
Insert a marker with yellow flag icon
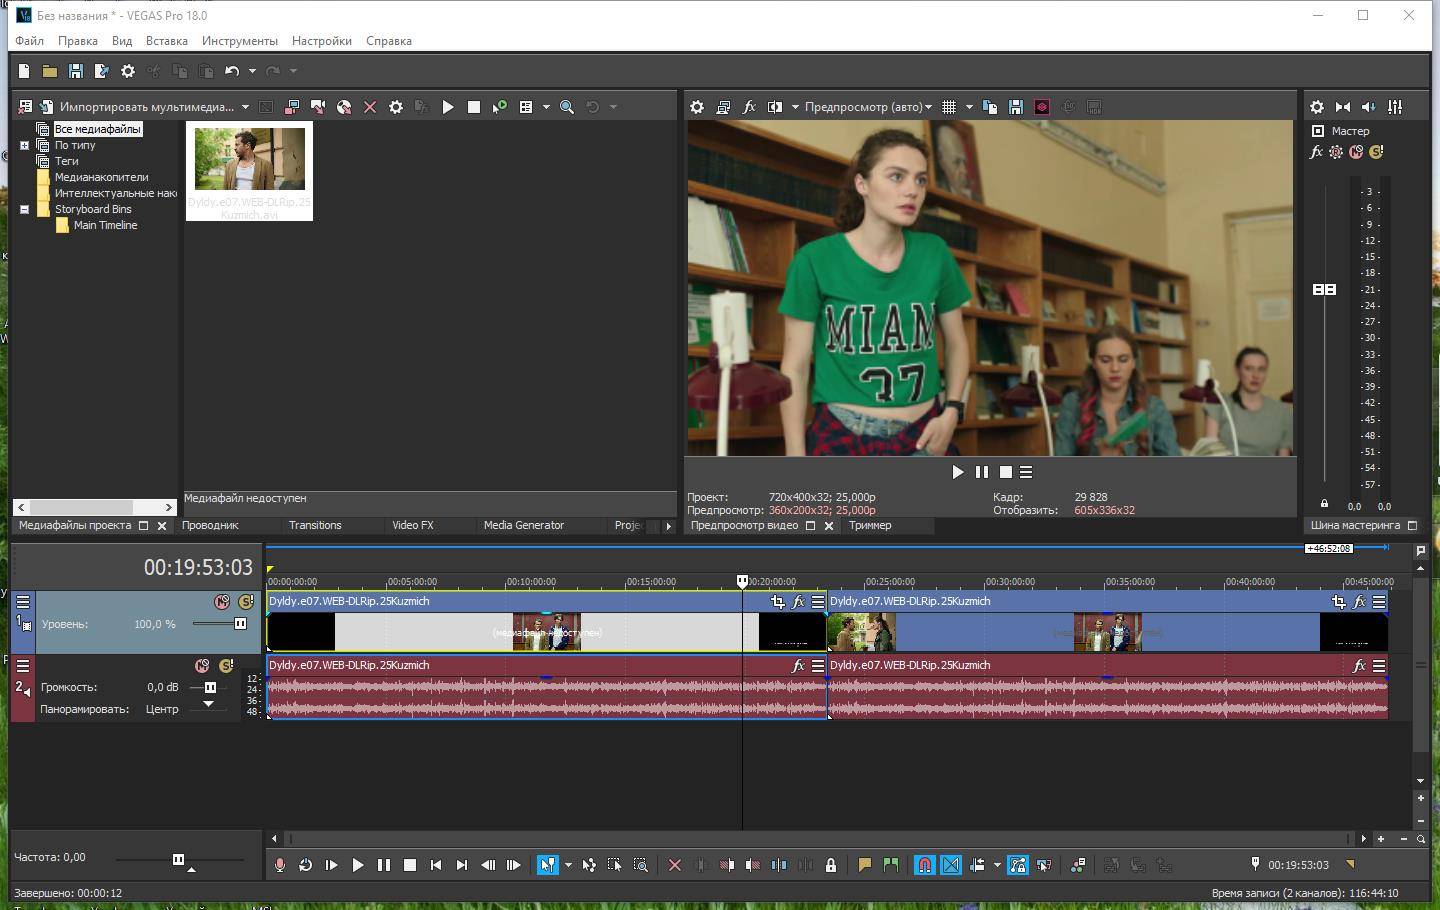[x=864, y=865]
